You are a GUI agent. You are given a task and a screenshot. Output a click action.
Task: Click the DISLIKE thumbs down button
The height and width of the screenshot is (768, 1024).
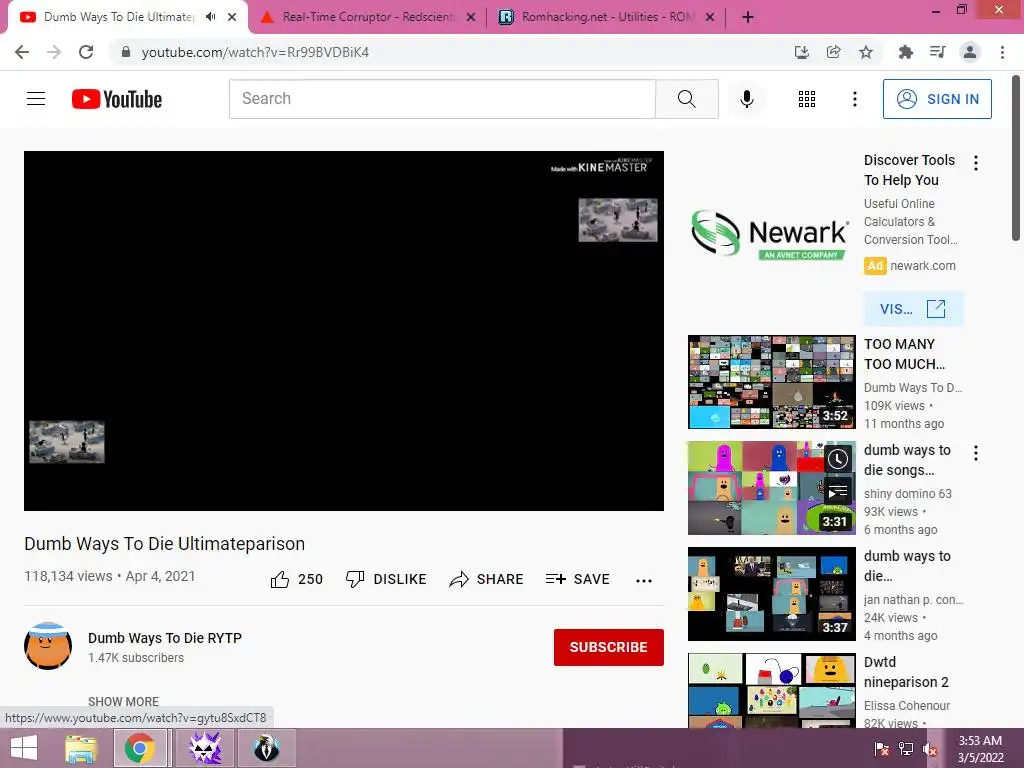[x=386, y=579]
